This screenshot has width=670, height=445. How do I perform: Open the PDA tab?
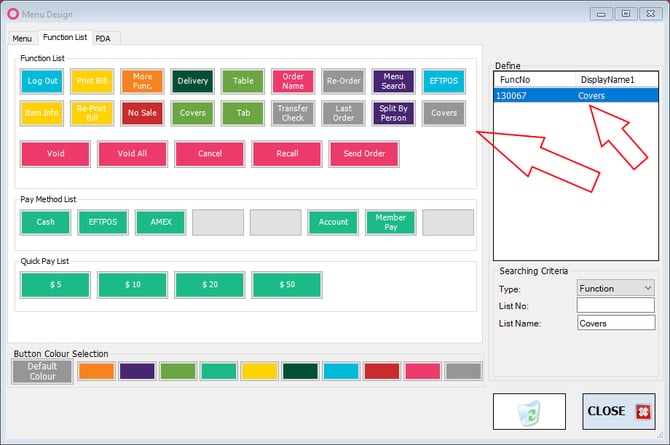(103, 38)
